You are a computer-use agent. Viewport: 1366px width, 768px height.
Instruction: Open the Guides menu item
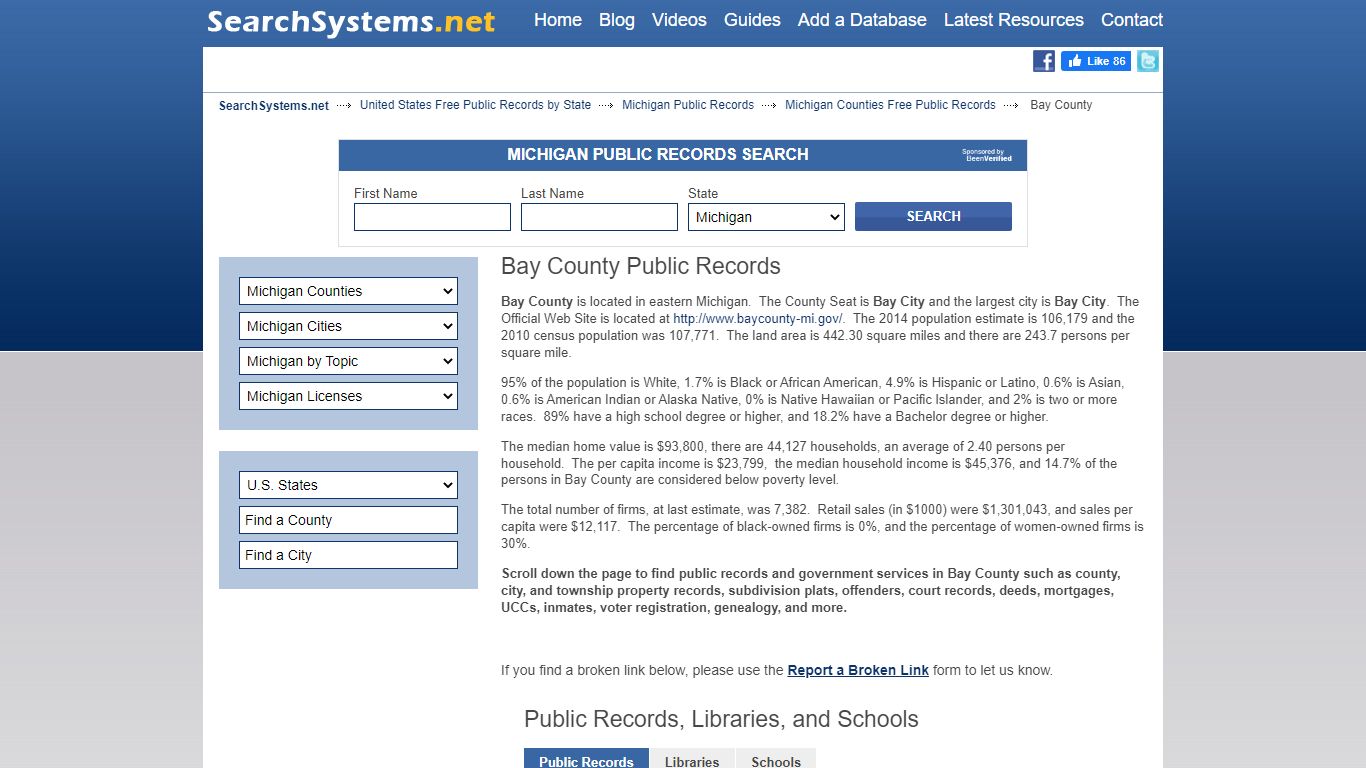(x=752, y=20)
